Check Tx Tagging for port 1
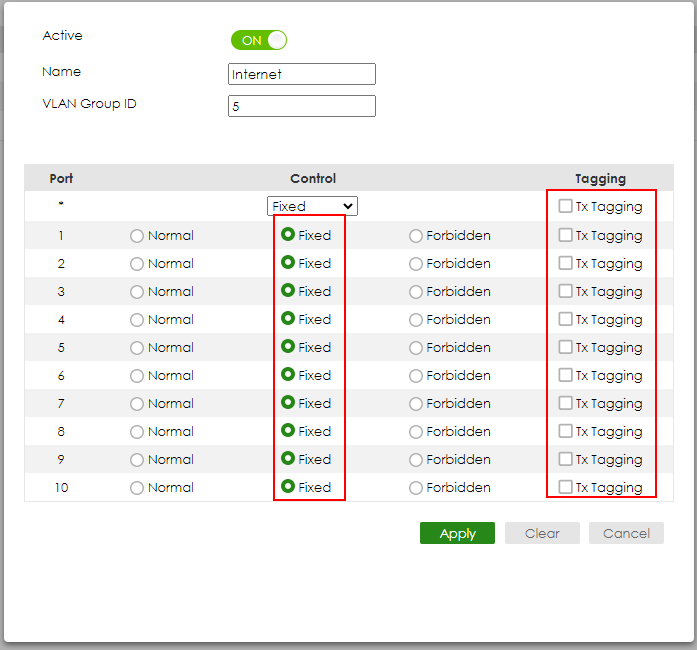 [x=566, y=235]
